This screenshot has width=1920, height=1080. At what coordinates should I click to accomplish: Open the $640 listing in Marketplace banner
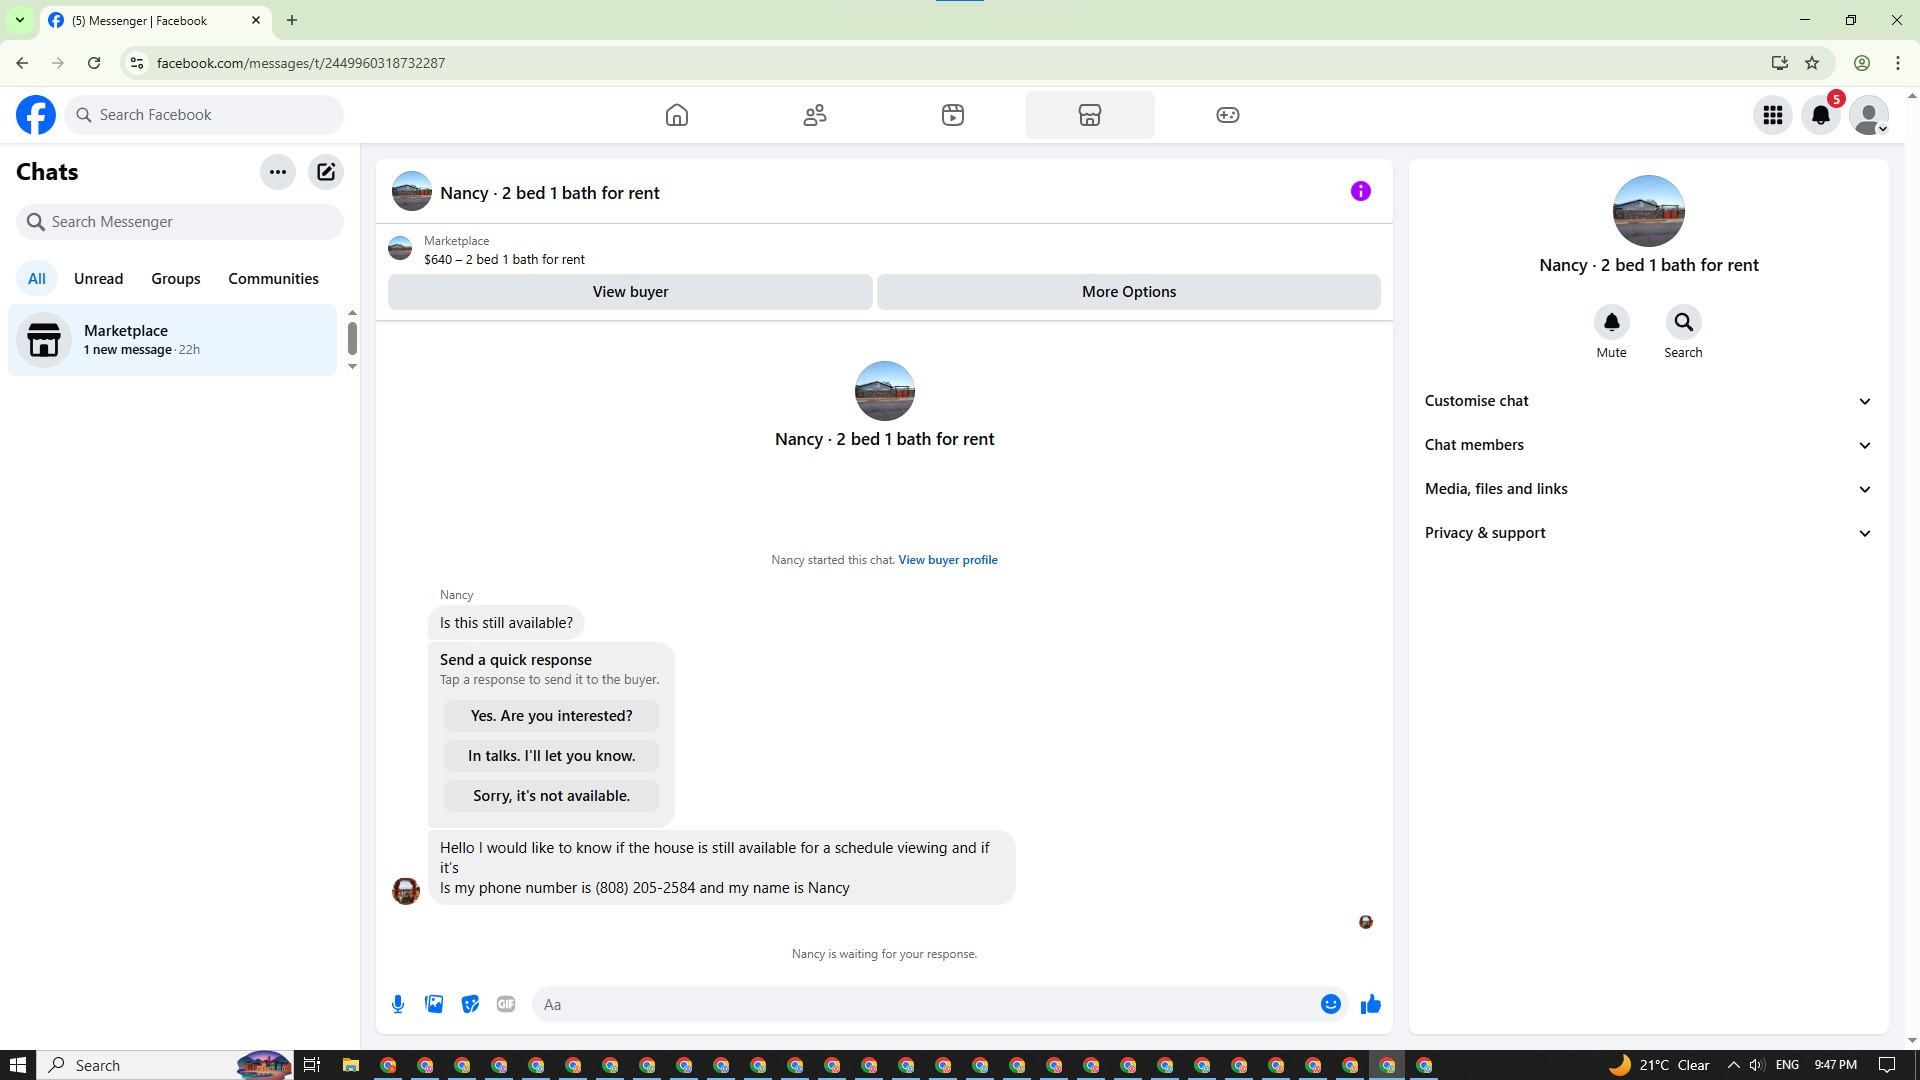tap(504, 259)
